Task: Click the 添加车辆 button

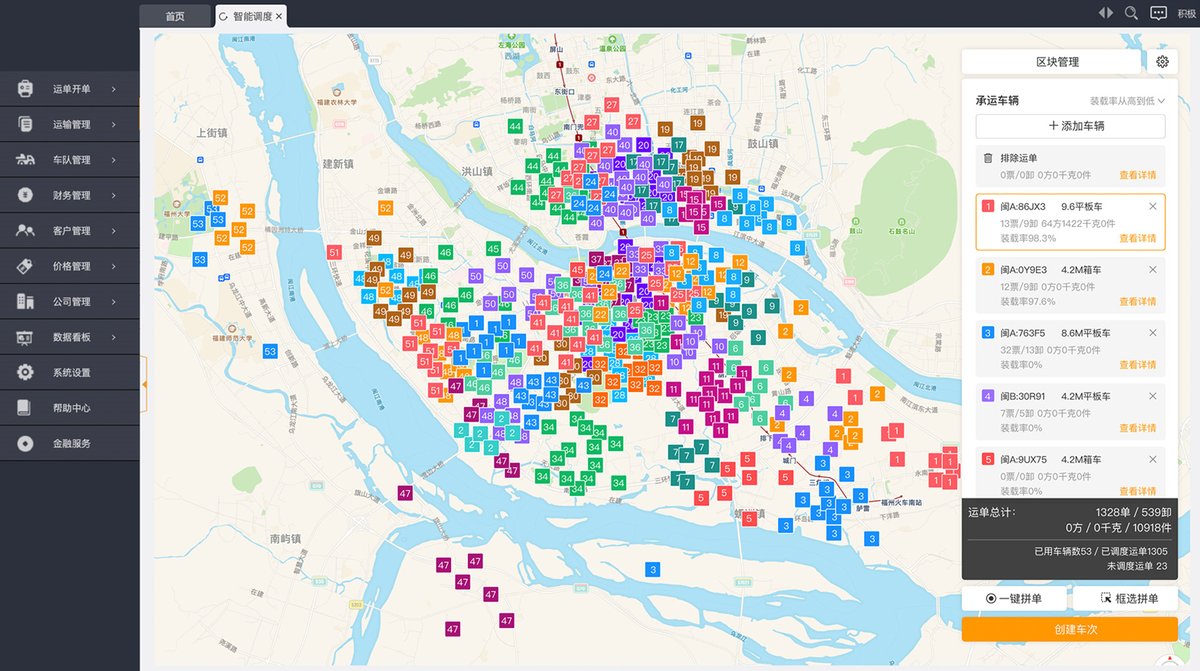Action: click(x=1070, y=126)
